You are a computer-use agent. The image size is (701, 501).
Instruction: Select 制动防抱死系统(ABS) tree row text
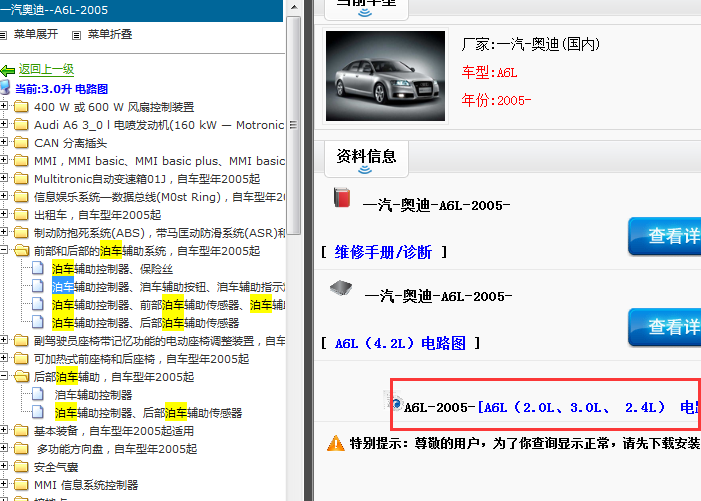pyautogui.click(x=159, y=233)
